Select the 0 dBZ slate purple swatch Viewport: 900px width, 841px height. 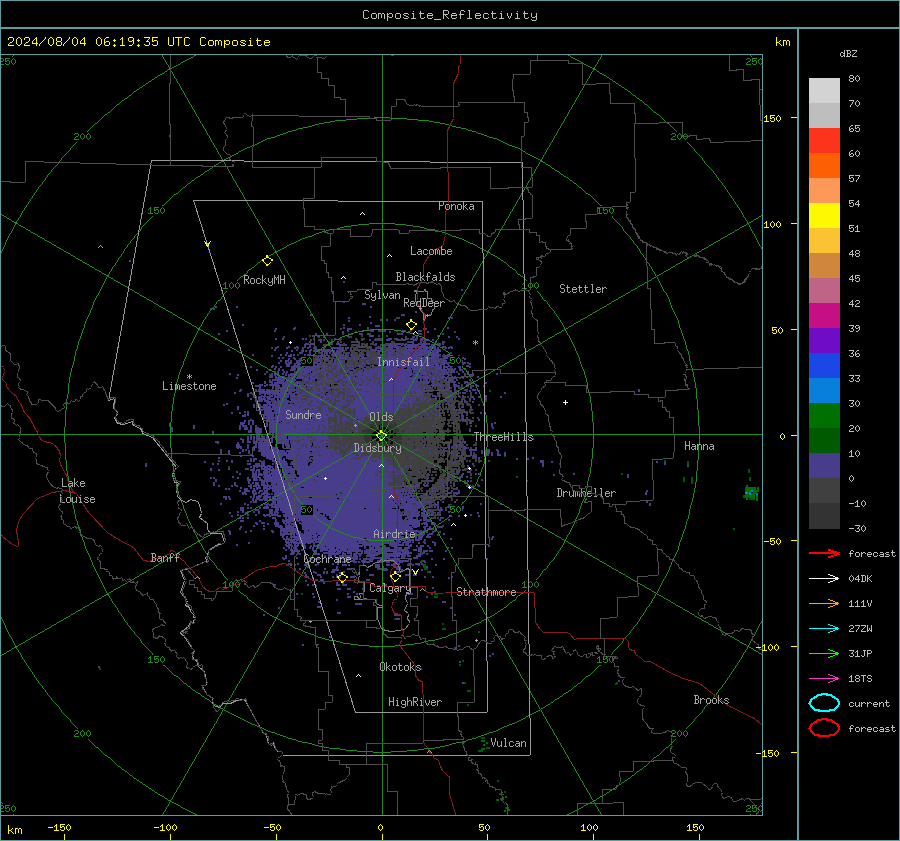[824, 466]
